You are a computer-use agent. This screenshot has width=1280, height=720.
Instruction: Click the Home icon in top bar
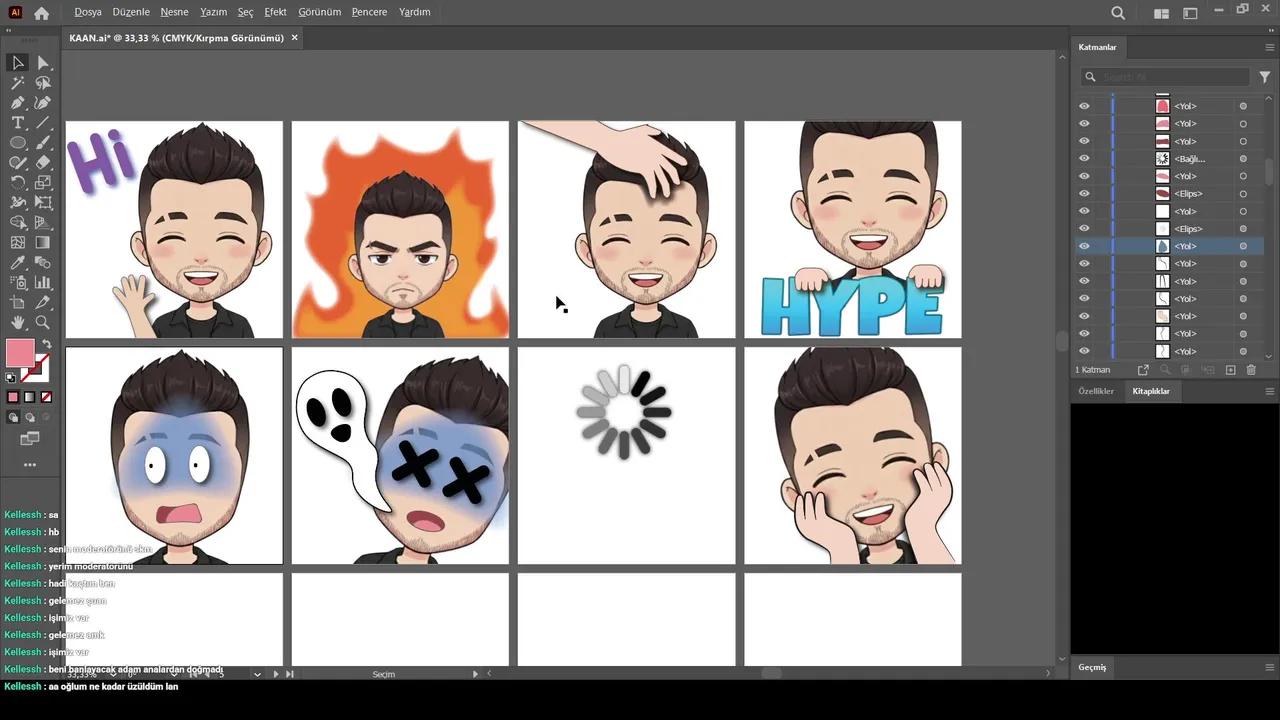(x=41, y=13)
